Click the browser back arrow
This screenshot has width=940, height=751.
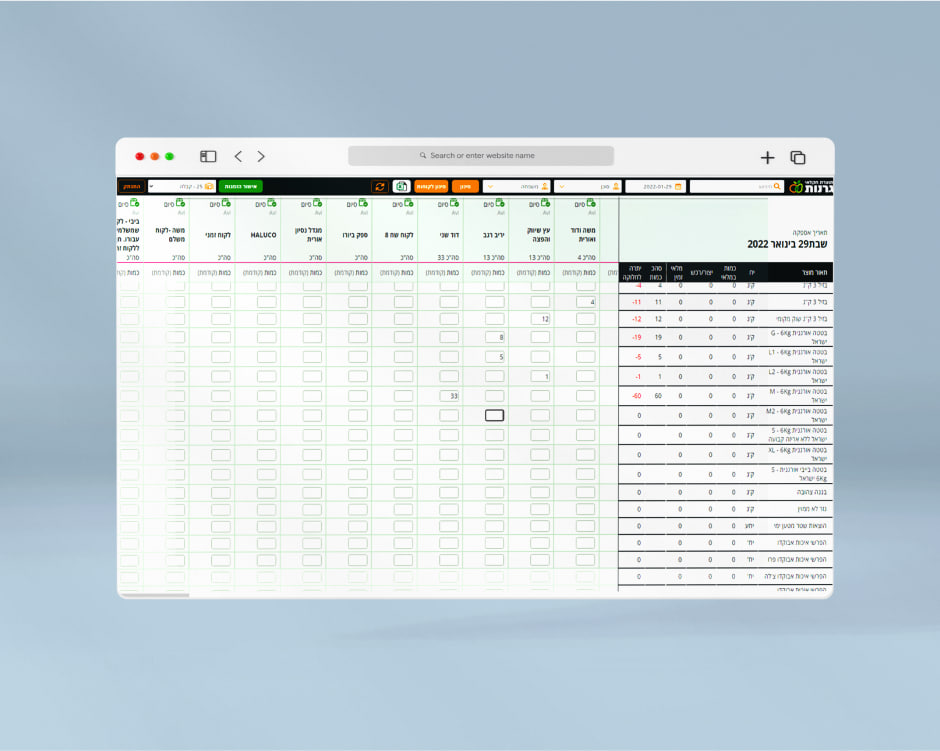click(238, 157)
